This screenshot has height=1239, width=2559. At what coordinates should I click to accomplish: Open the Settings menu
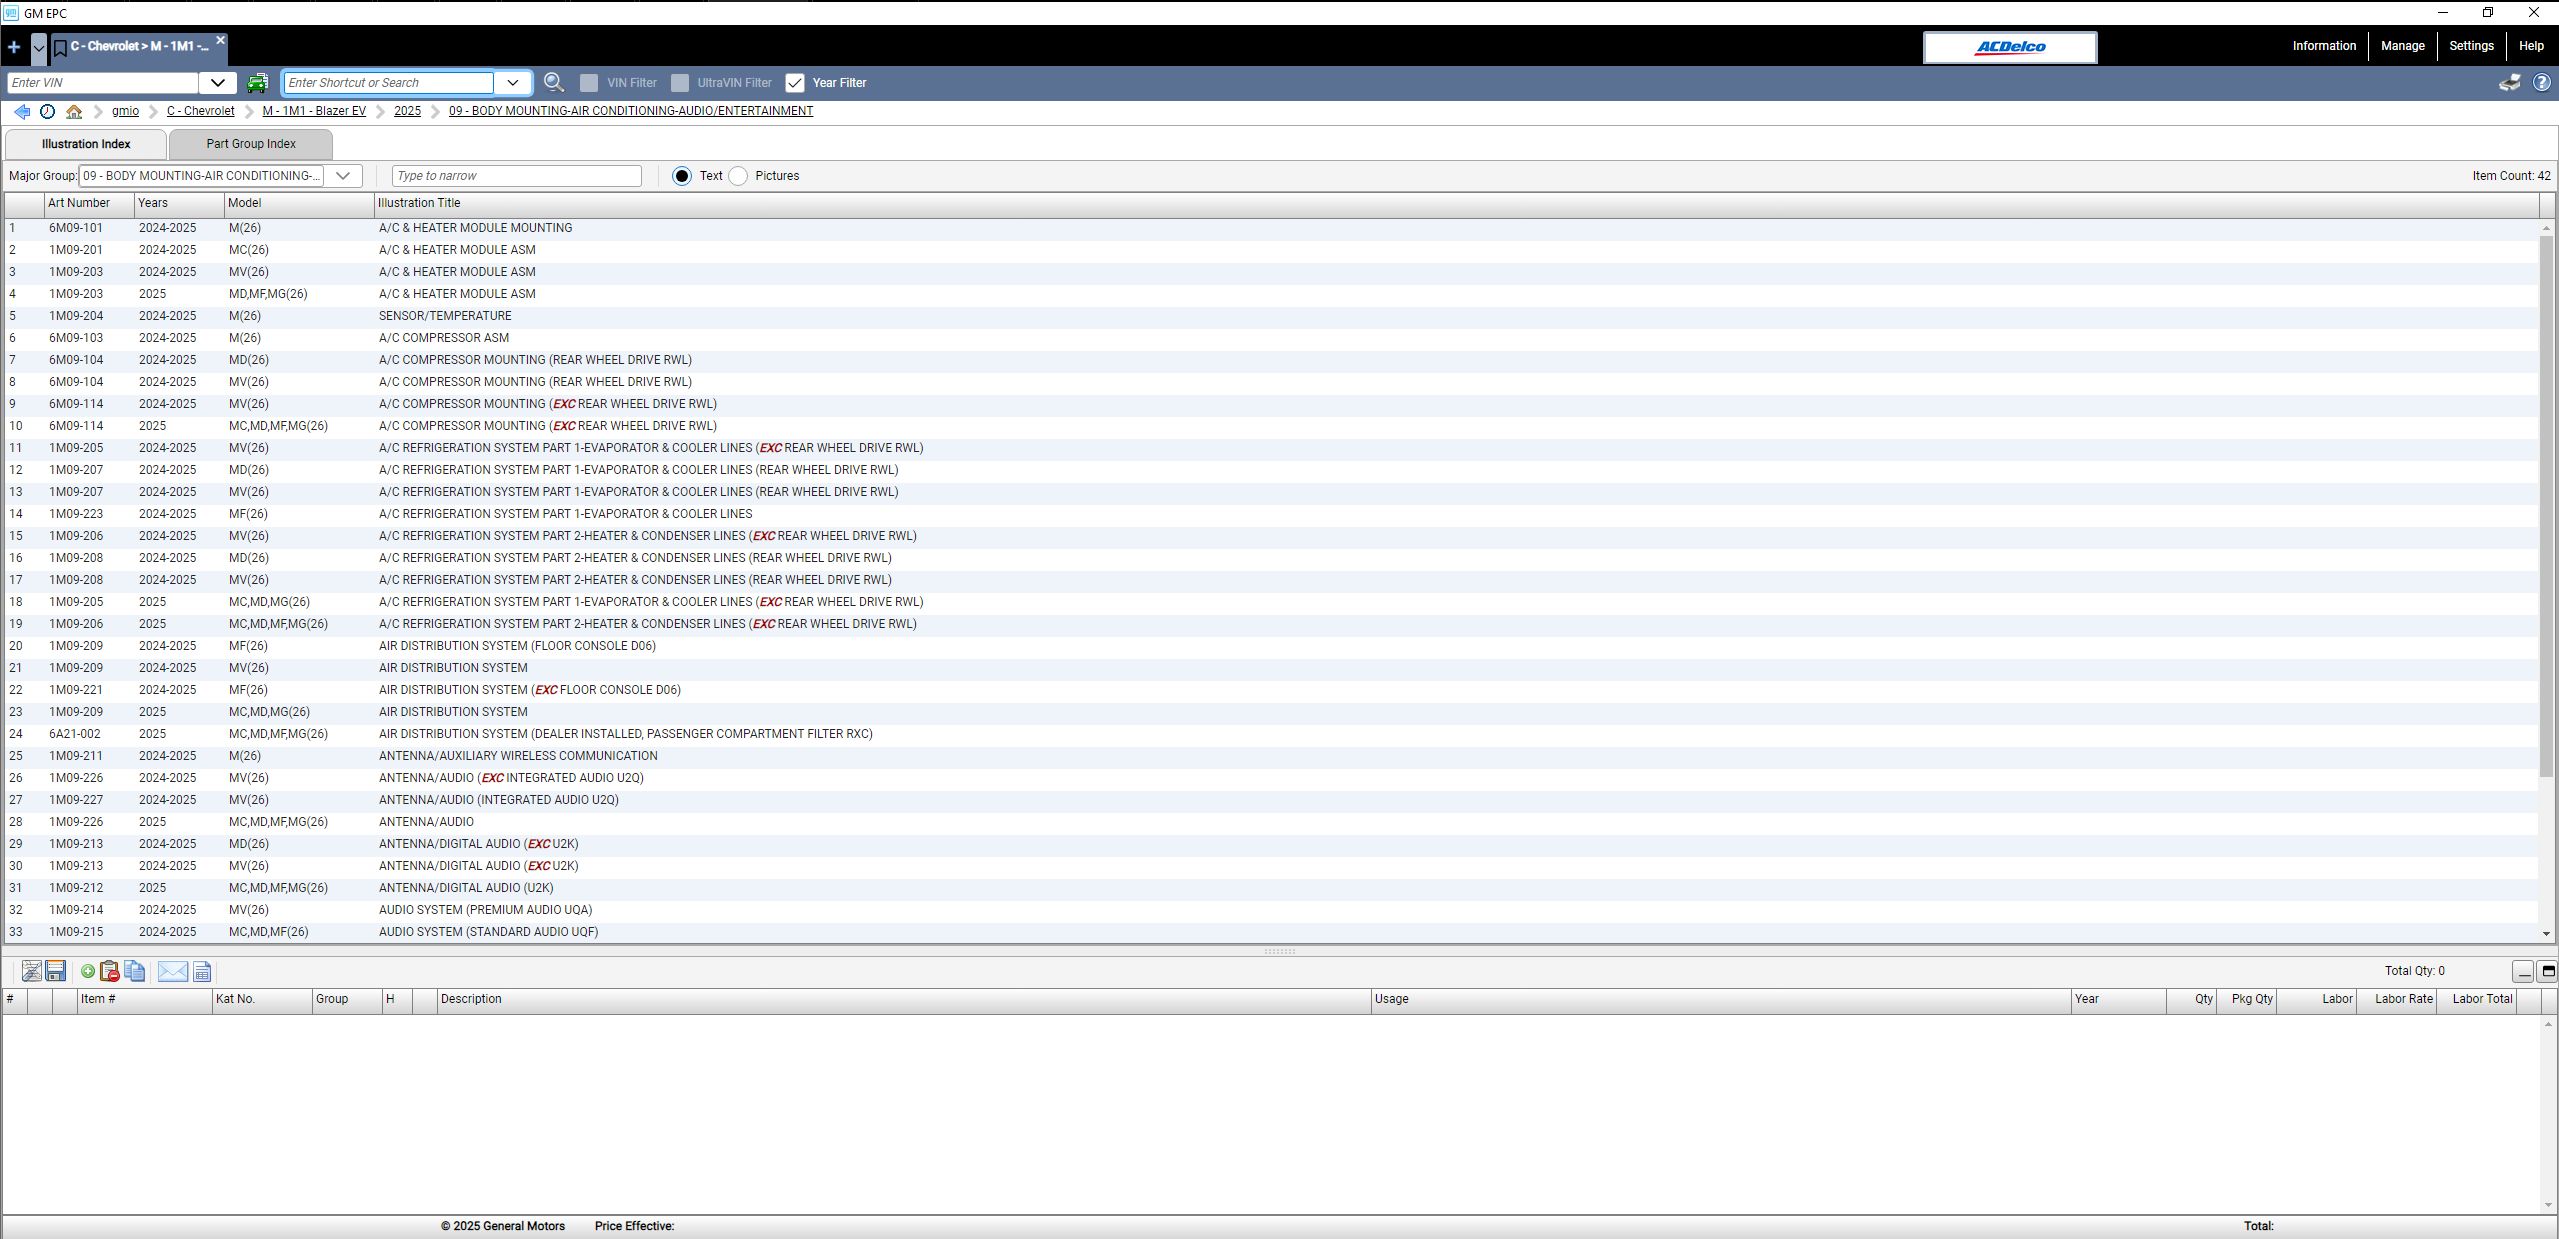2470,46
